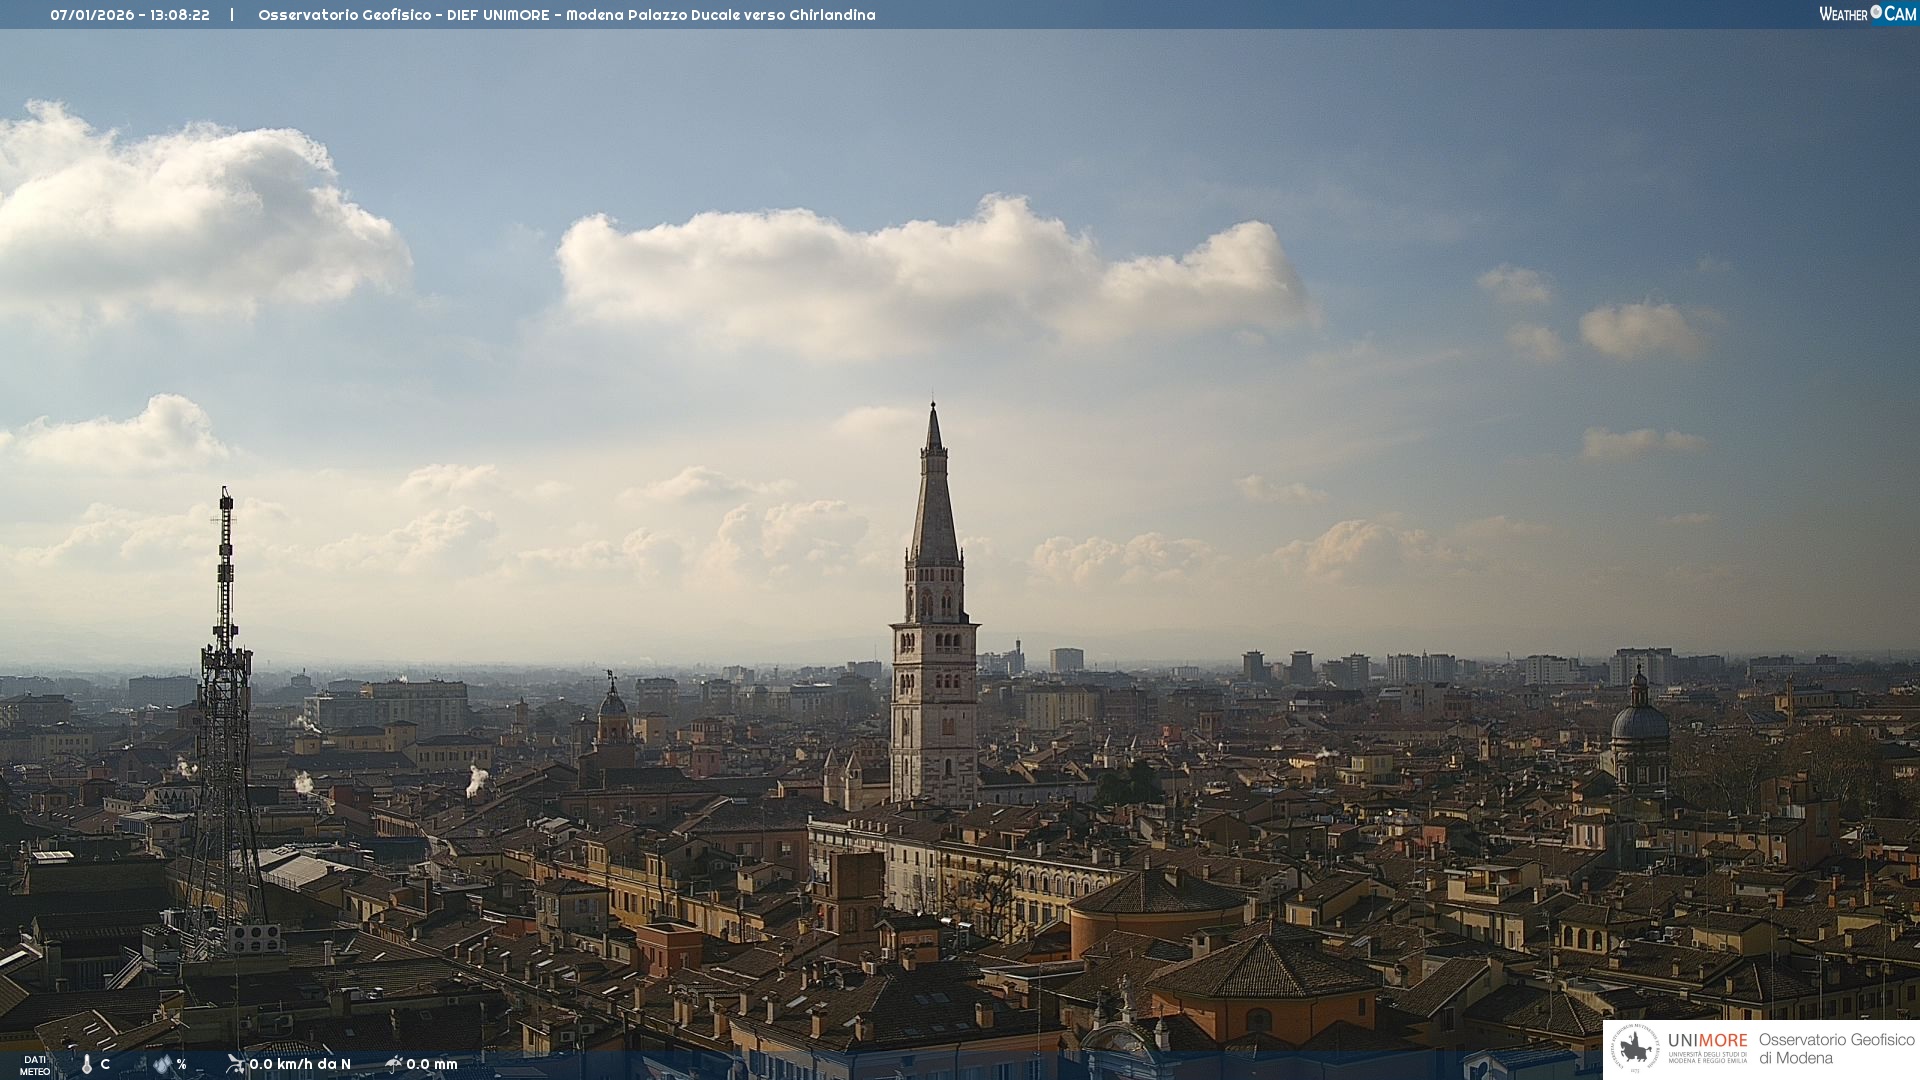Viewport: 1920px width, 1080px height.
Task: Click the UNIMORE logo text
Action: tap(1707, 1041)
